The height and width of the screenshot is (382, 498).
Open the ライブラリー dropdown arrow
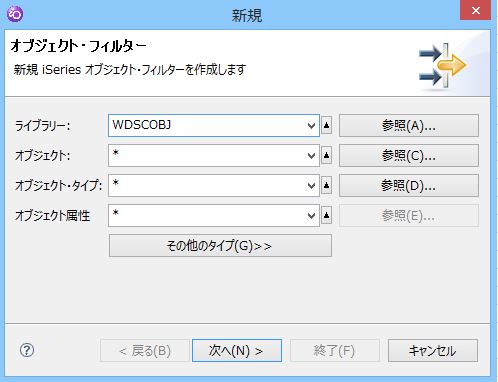click(x=311, y=126)
